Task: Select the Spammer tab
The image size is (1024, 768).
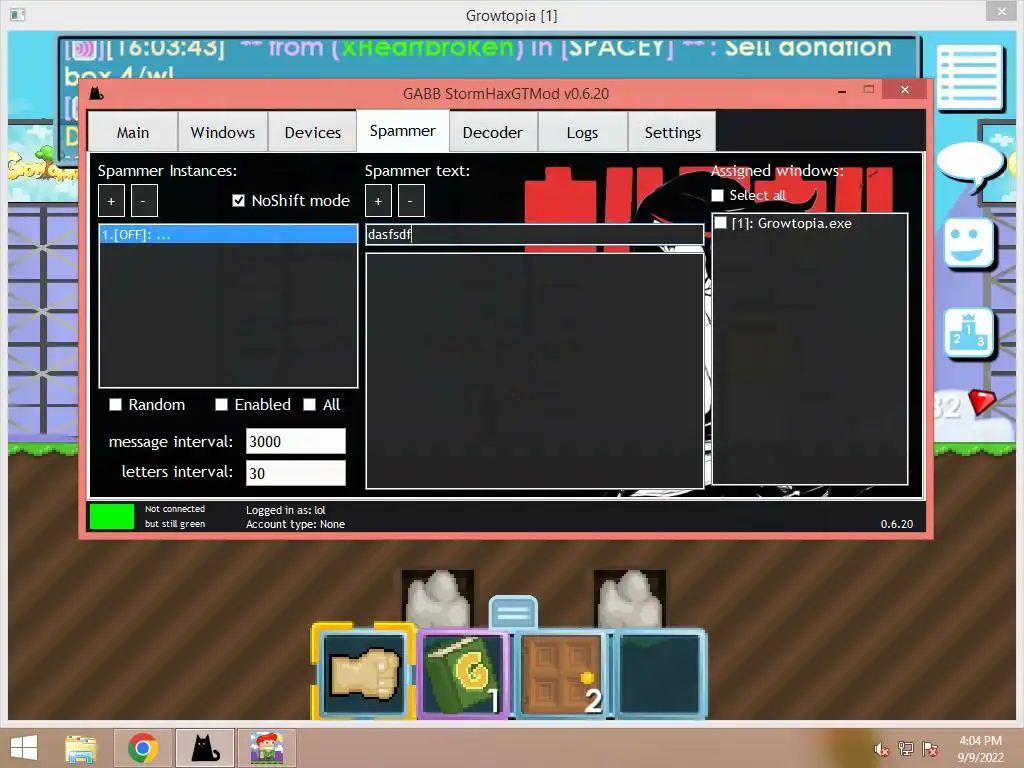Action: (x=402, y=131)
